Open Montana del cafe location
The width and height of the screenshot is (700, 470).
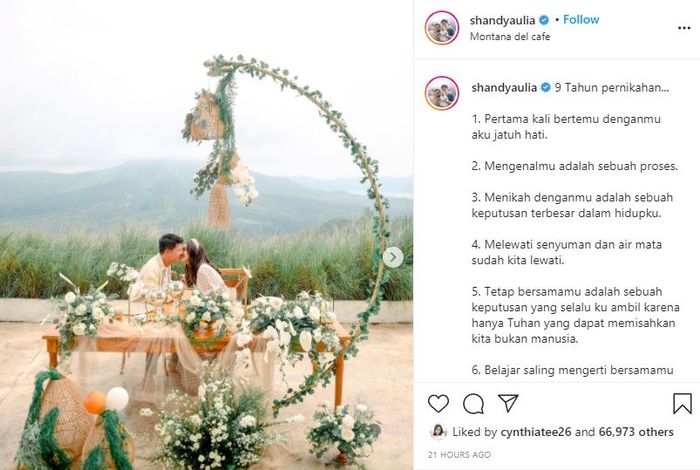click(x=510, y=37)
